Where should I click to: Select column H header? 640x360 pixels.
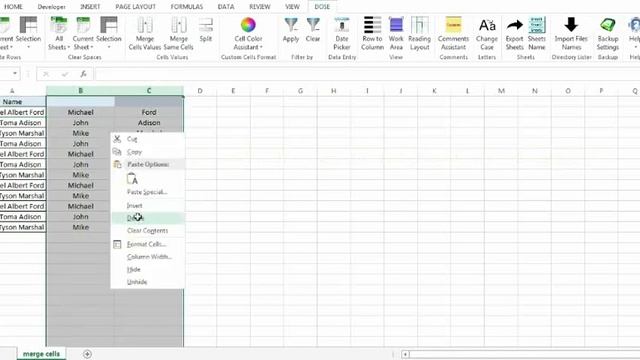point(333,91)
